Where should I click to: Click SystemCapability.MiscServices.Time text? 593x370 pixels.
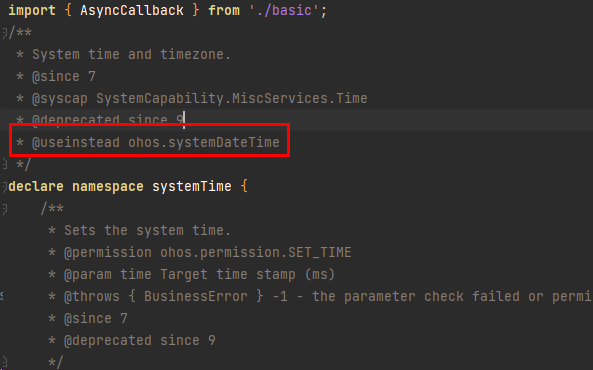(231, 98)
